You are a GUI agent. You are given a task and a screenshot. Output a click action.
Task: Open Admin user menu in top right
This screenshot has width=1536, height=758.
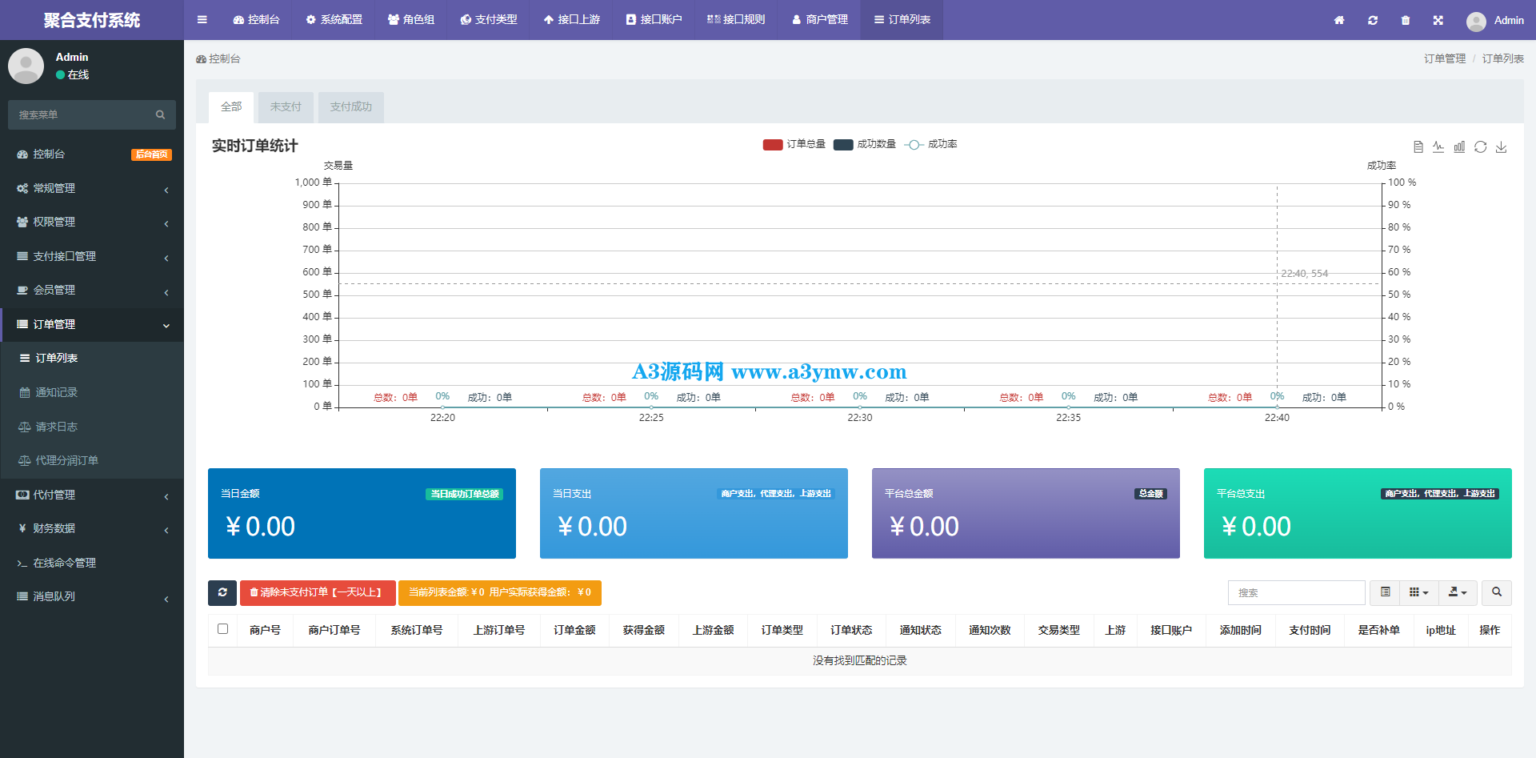click(x=1495, y=20)
